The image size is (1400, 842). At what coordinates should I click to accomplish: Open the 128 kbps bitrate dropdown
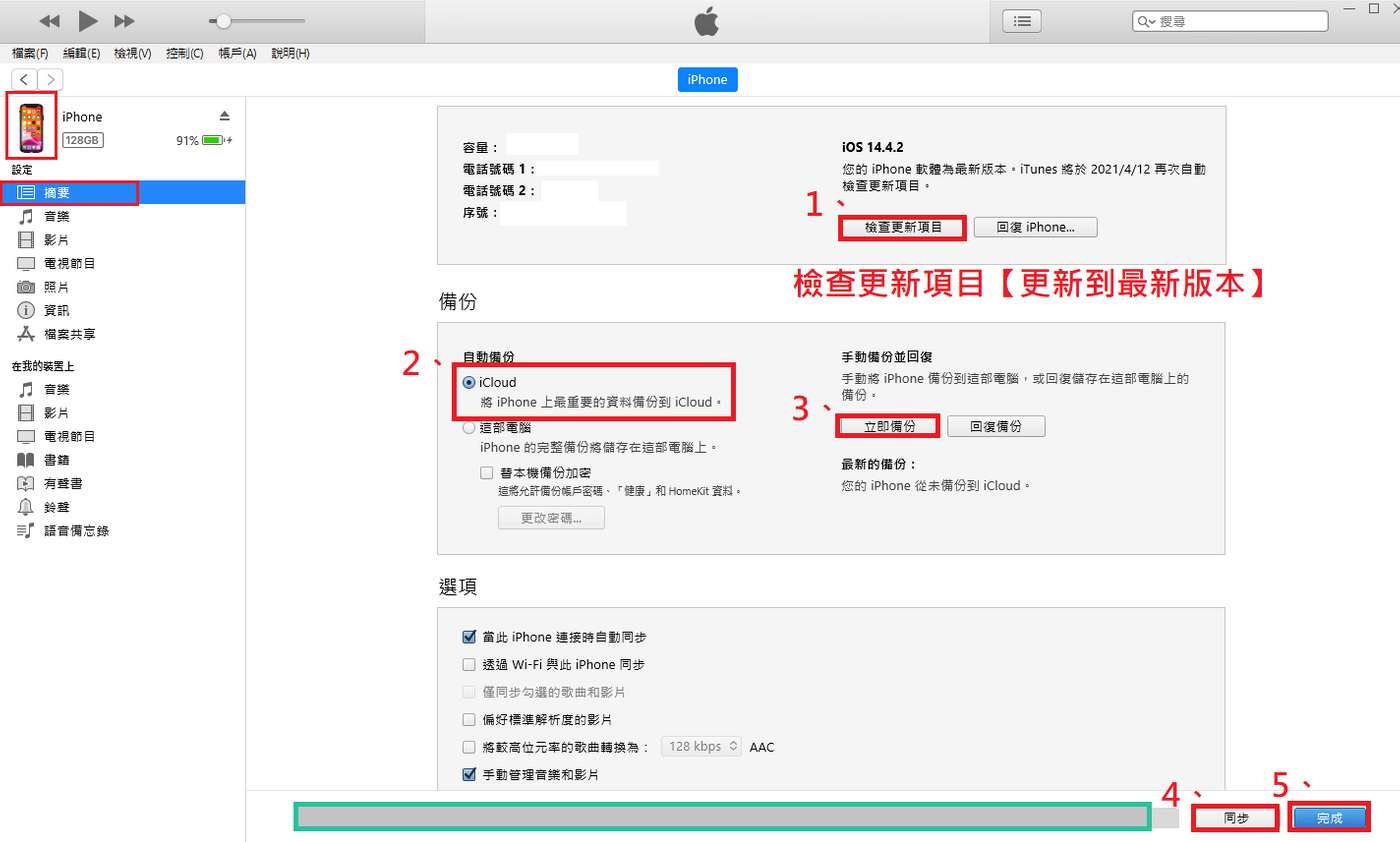(701, 747)
